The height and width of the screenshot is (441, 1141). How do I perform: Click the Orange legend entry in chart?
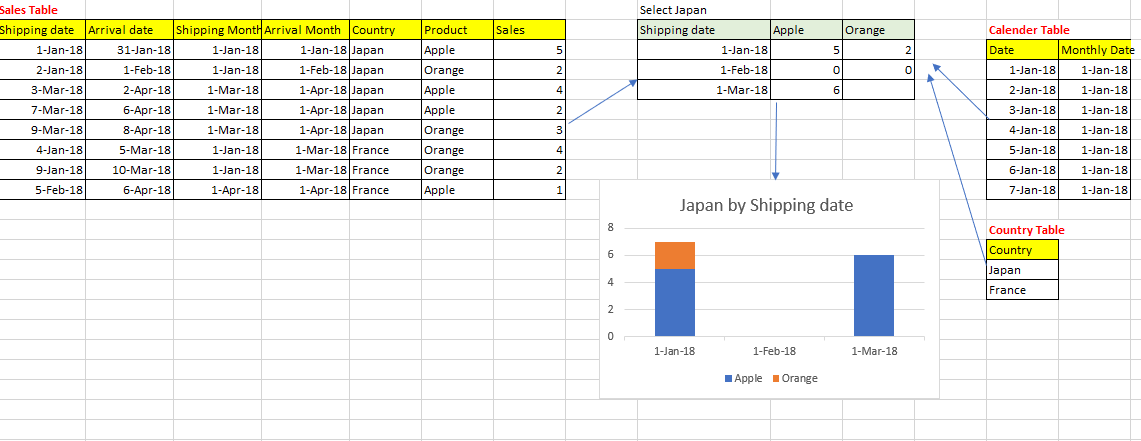[x=795, y=378]
